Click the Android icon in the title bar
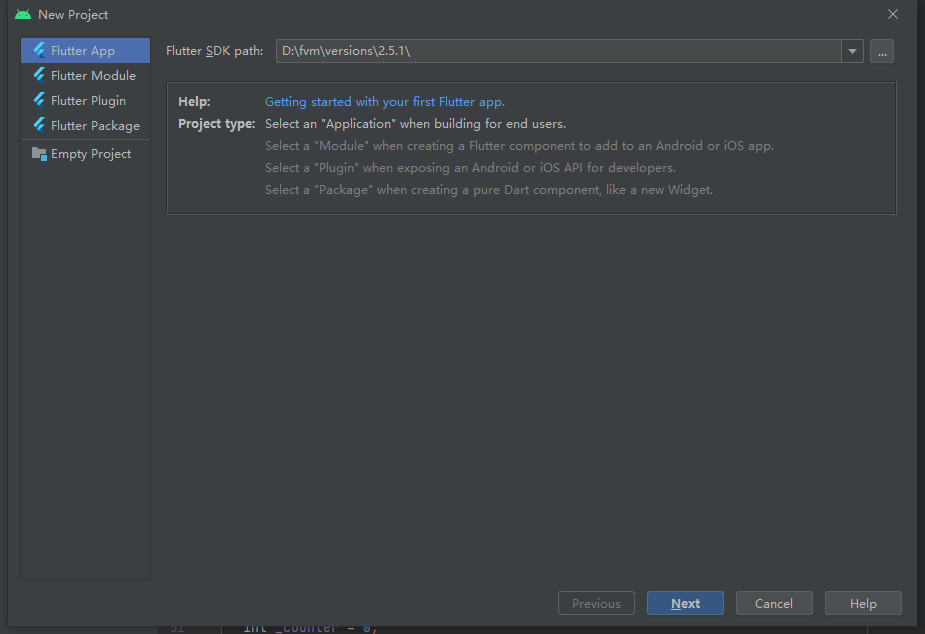 [23, 15]
